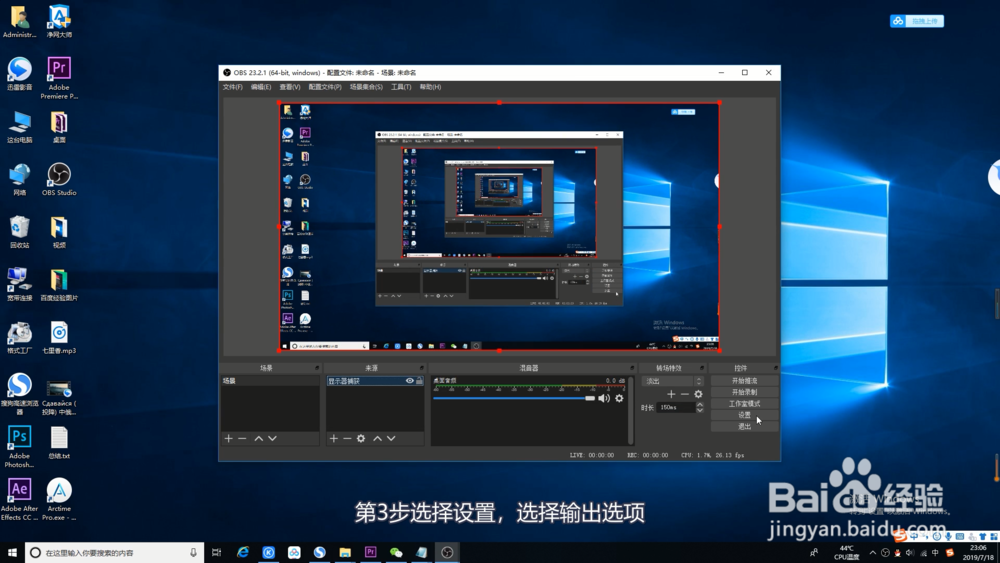Open 查看(V) menu
The image size is (1000, 563).
click(x=290, y=87)
